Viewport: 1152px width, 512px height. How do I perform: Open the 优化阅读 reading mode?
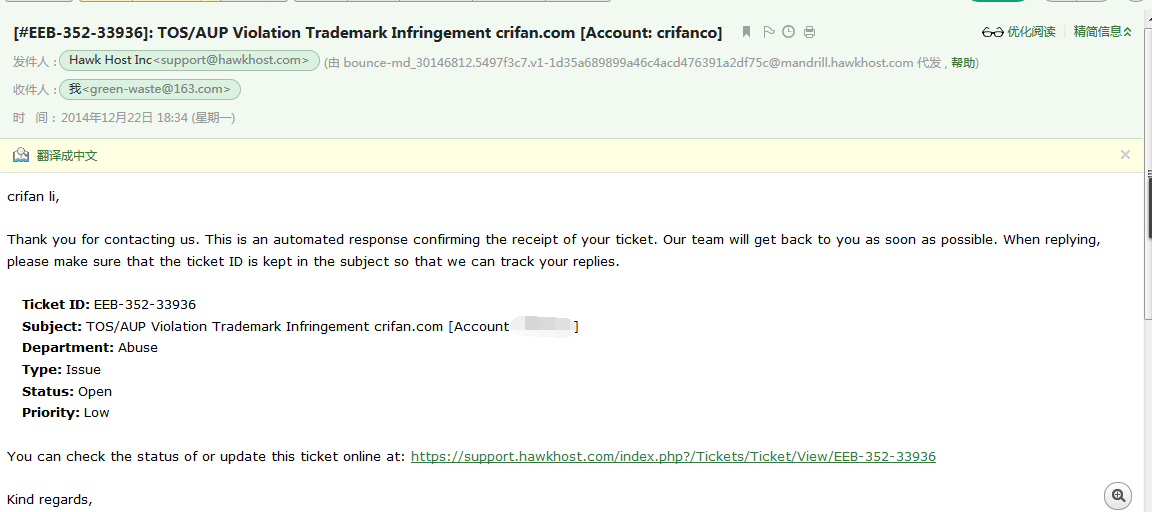click(1031, 32)
